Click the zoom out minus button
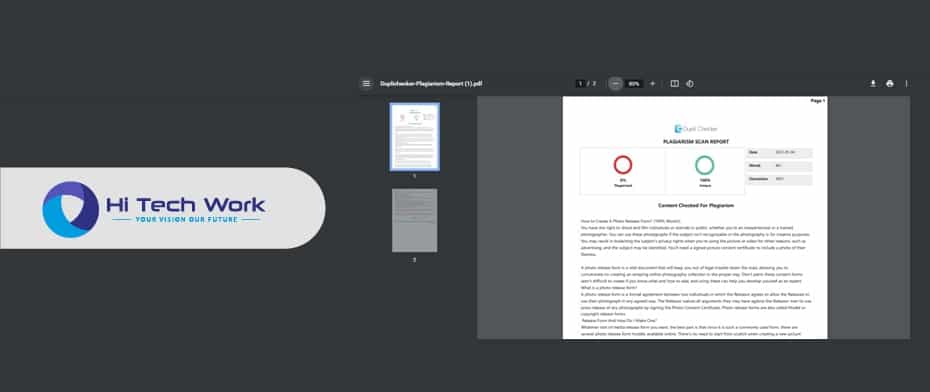930x392 pixels. tap(616, 84)
